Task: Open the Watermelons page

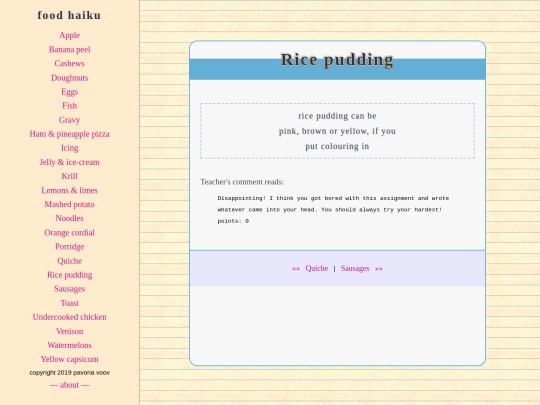Action: 70,345
